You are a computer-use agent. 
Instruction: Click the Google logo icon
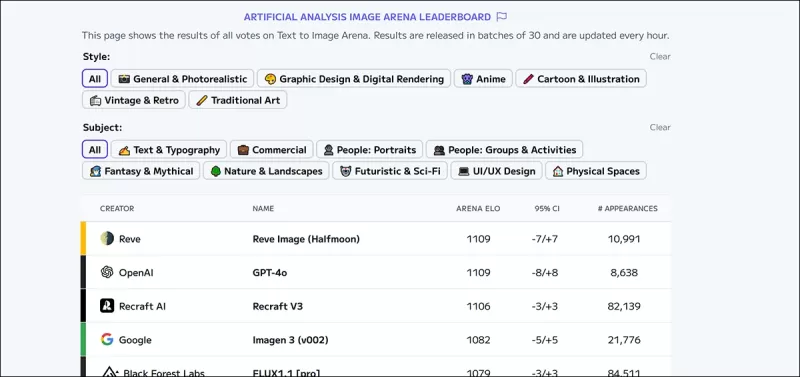[x=107, y=340]
